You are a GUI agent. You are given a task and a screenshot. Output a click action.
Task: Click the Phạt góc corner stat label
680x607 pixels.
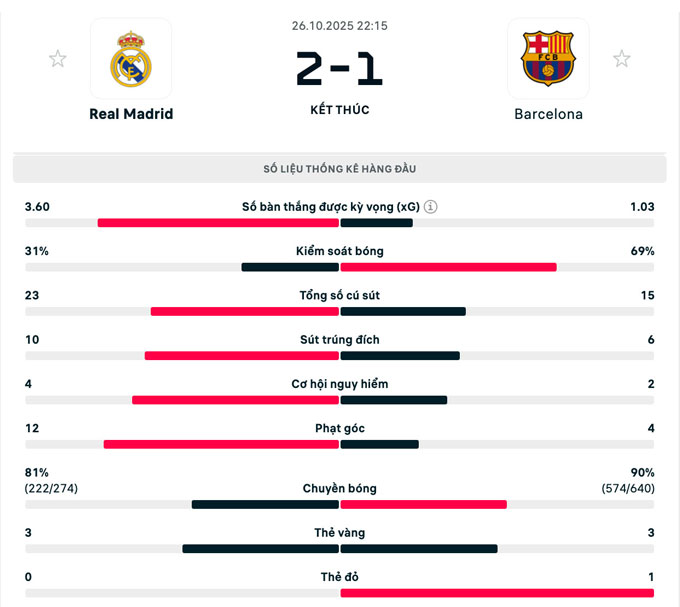click(340, 428)
